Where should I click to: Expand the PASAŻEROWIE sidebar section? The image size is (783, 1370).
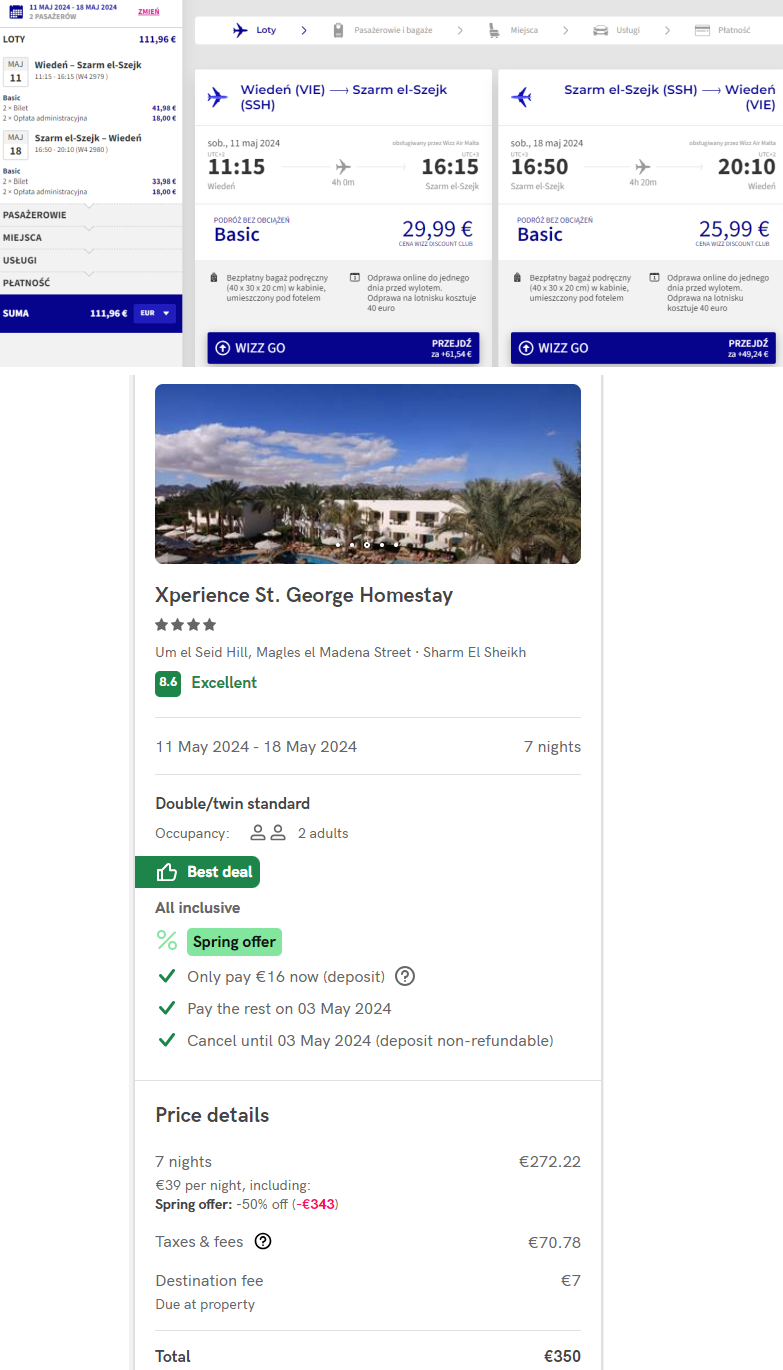click(x=89, y=215)
